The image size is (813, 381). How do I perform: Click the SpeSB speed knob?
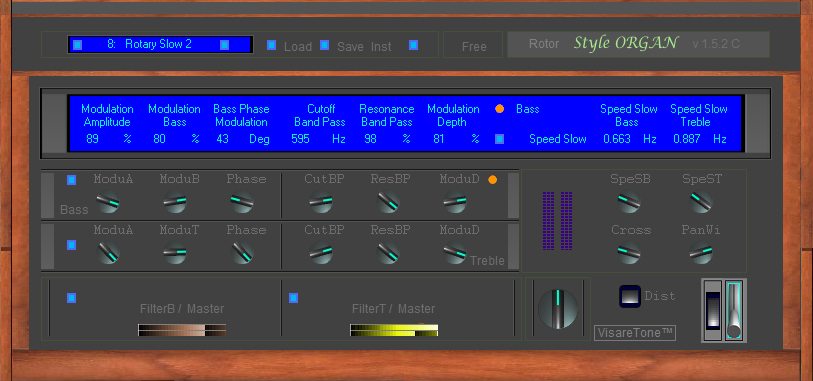pos(629,202)
